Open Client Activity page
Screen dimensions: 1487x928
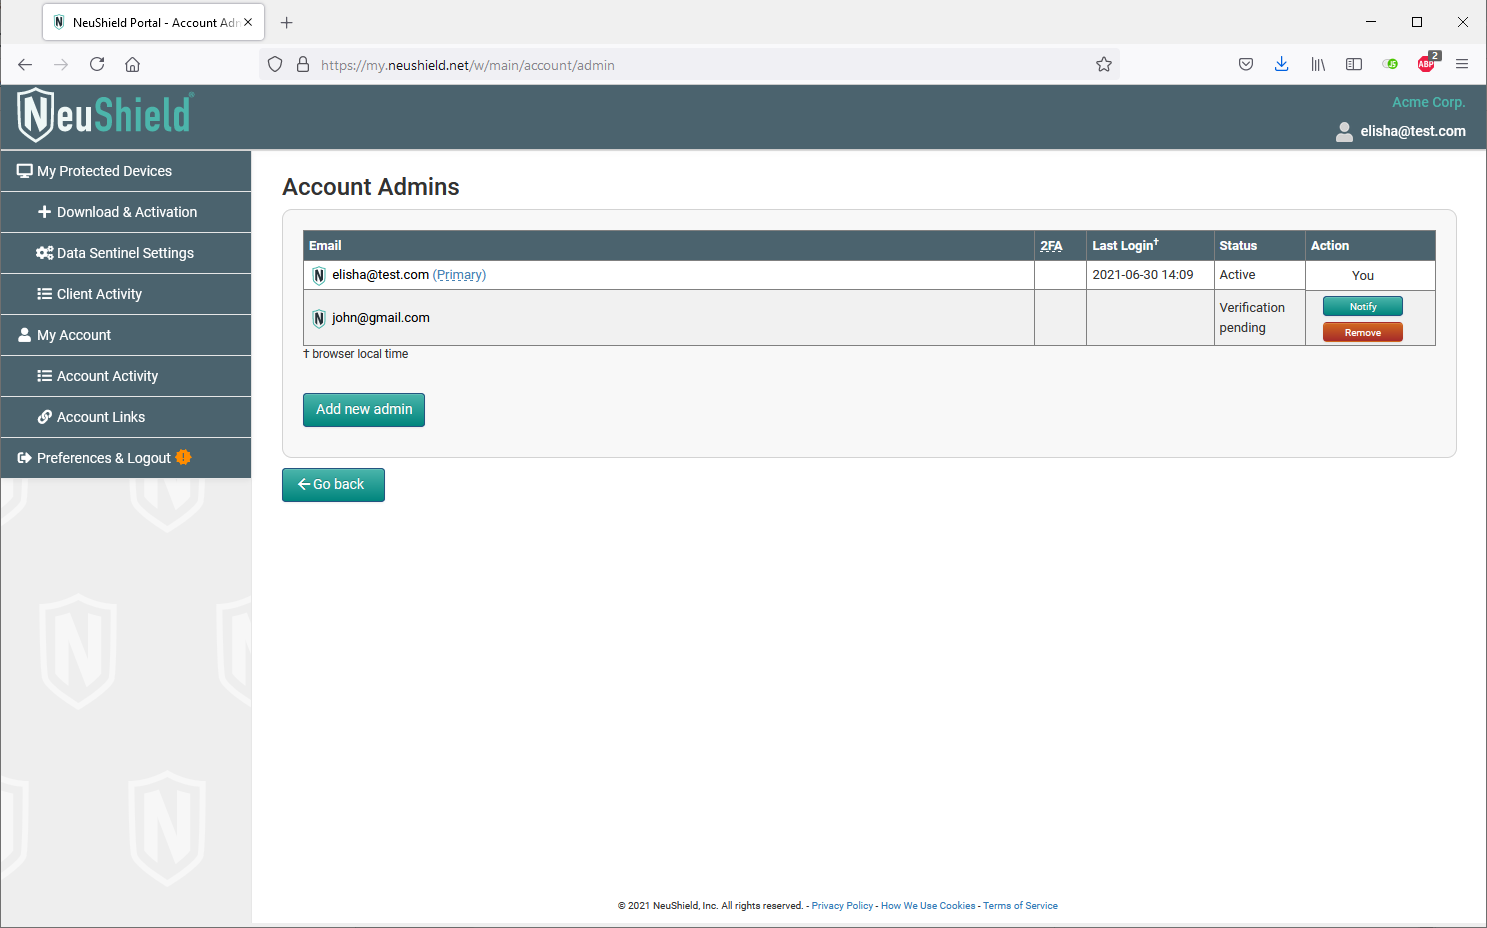click(x=126, y=294)
